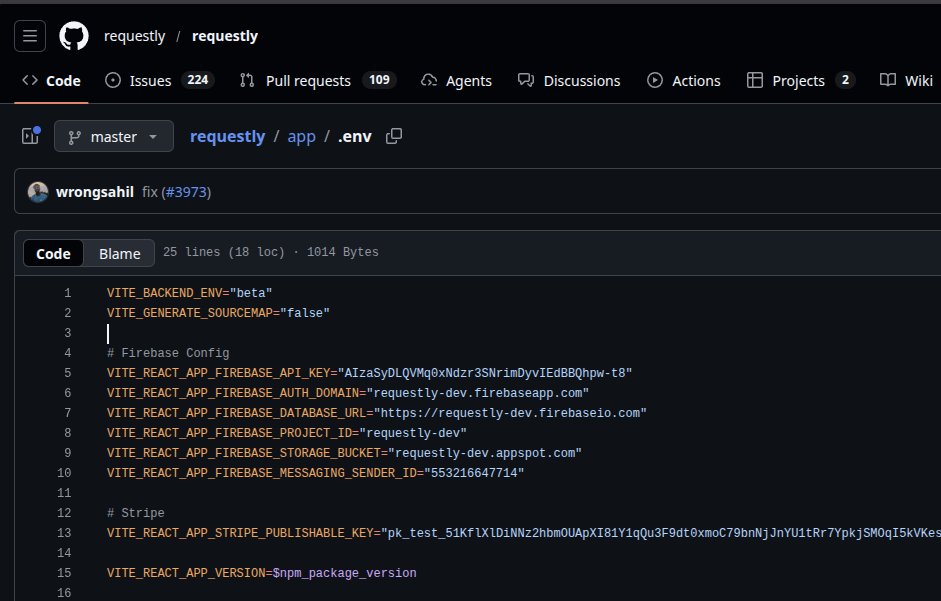Click the Pull requests count badge 109
This screenshot has height=601, width=941.
click(x=379, y=80)
